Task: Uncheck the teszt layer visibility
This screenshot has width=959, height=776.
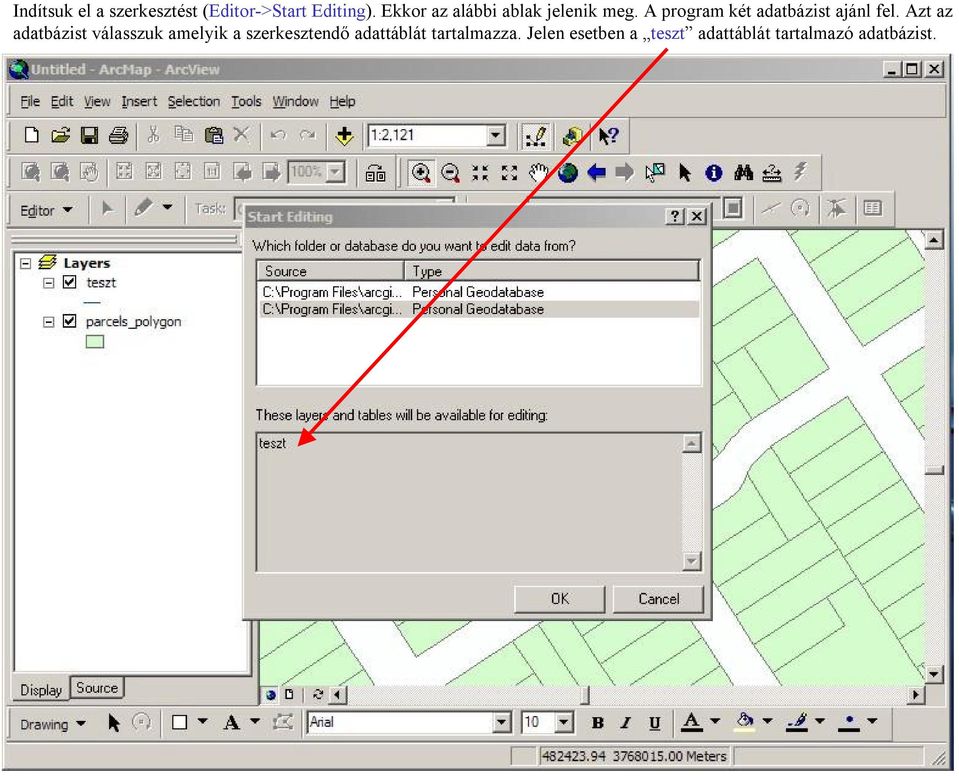Action: pos(70,282)
